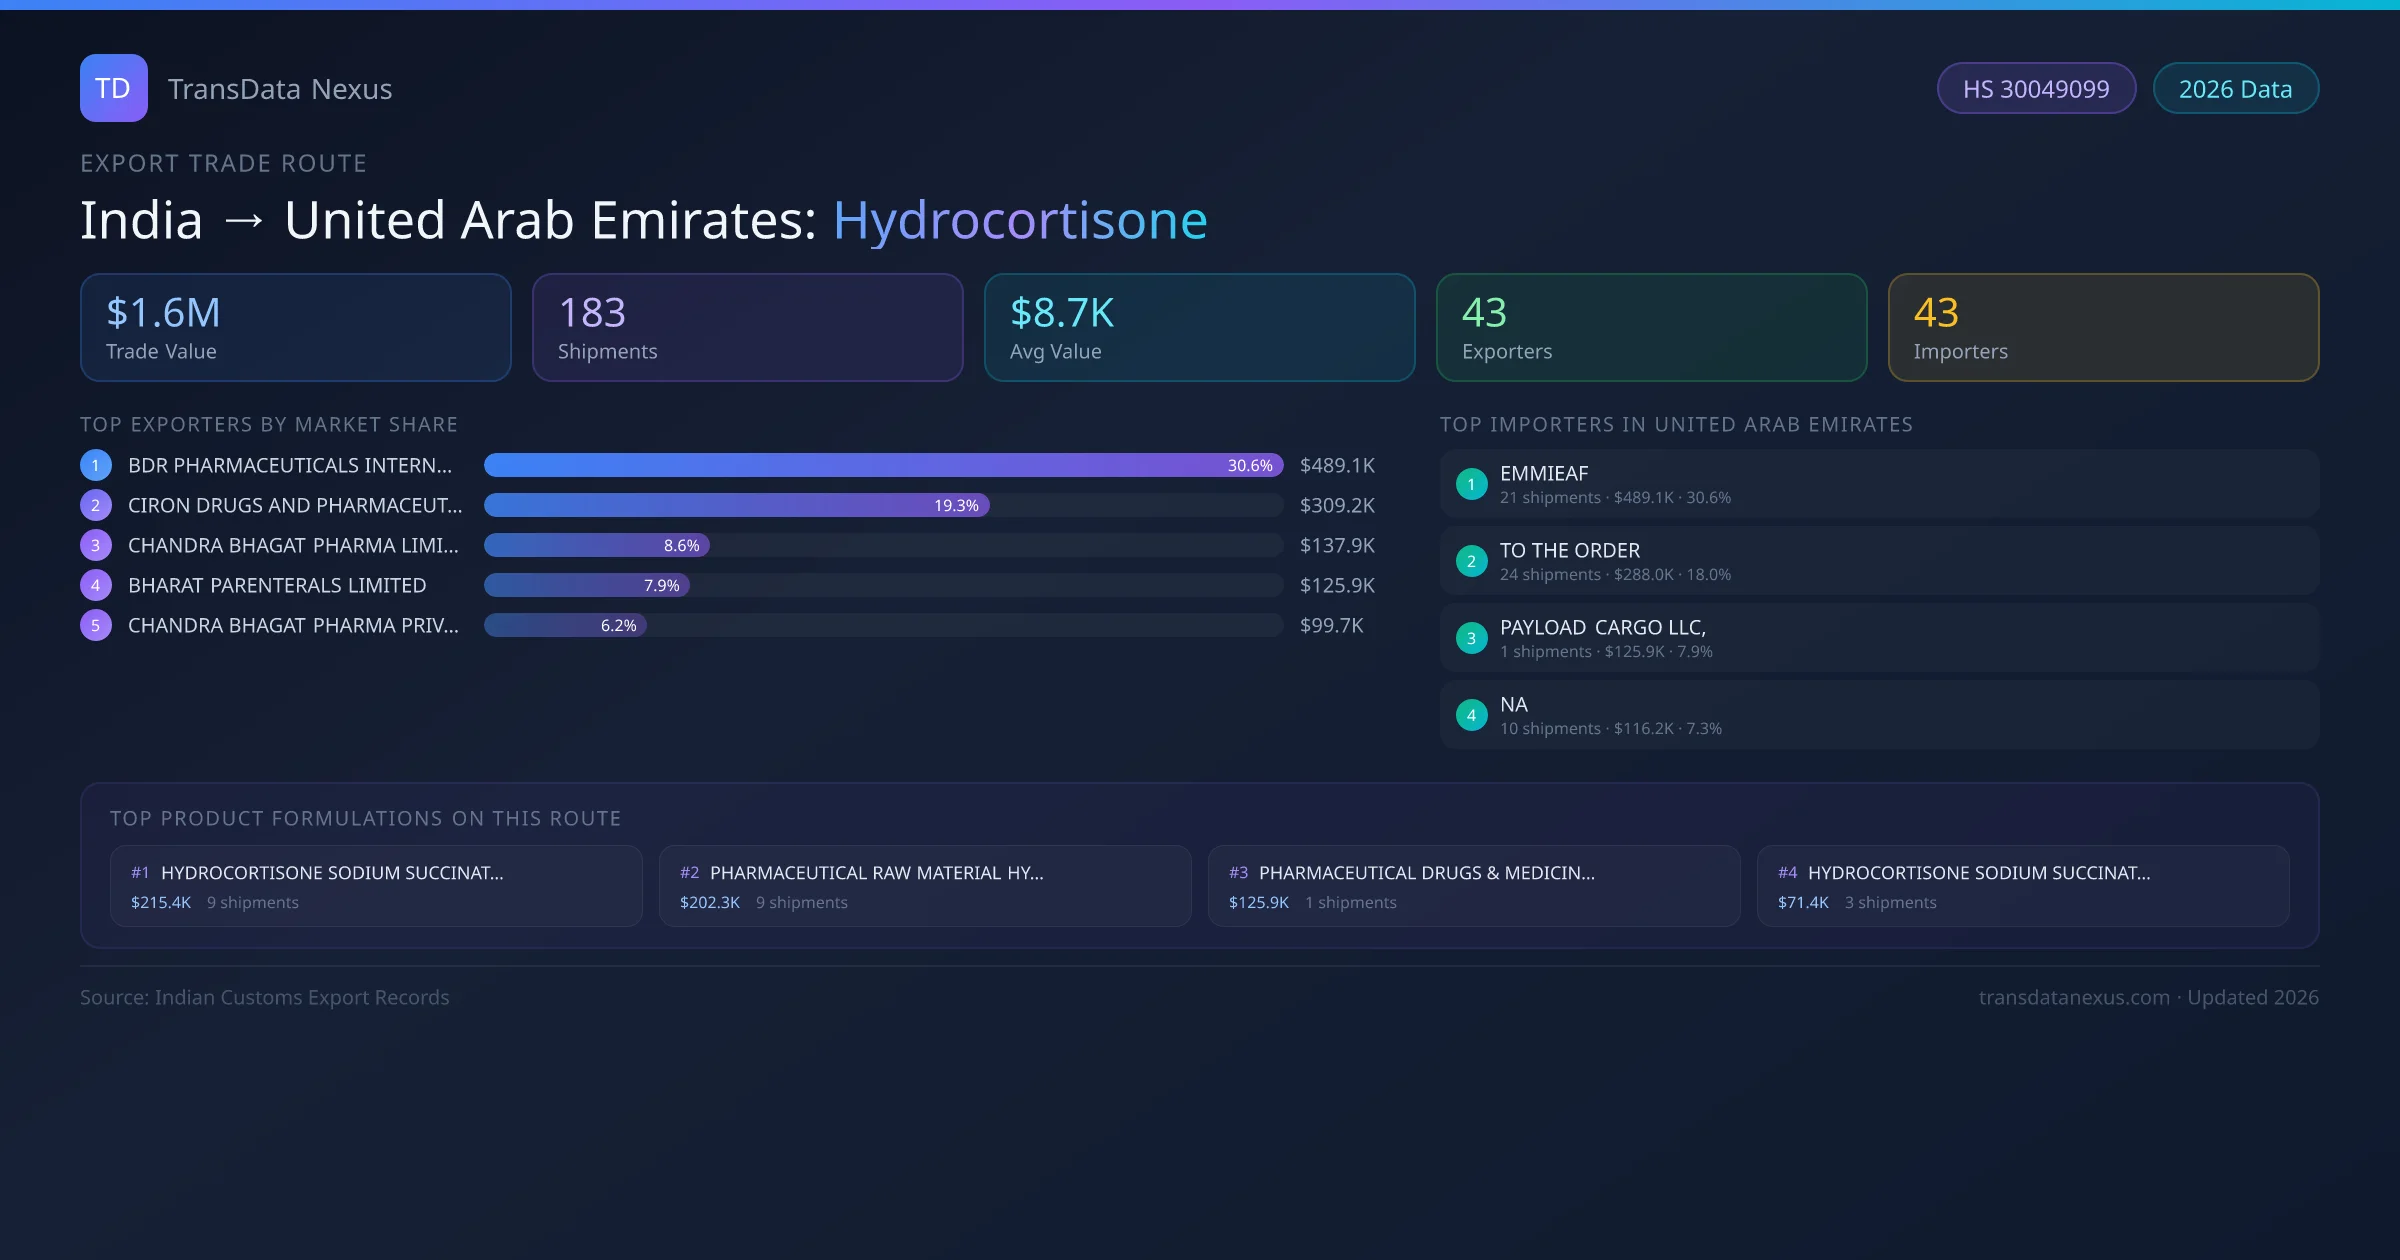This screenshot has height=1260, width=2400.
Task: Click BHARAT PARENTERALS LIMITED exporter name
Action: [x=277, y=585]
